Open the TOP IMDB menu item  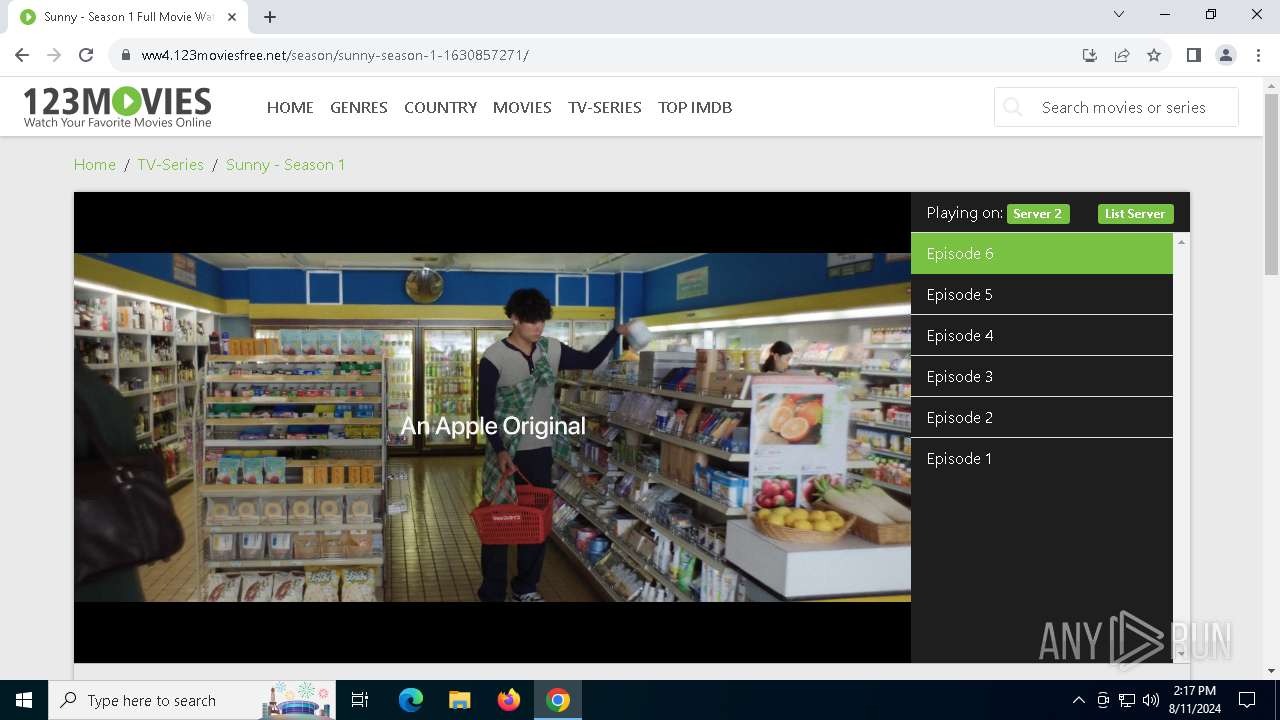point(695,107)
